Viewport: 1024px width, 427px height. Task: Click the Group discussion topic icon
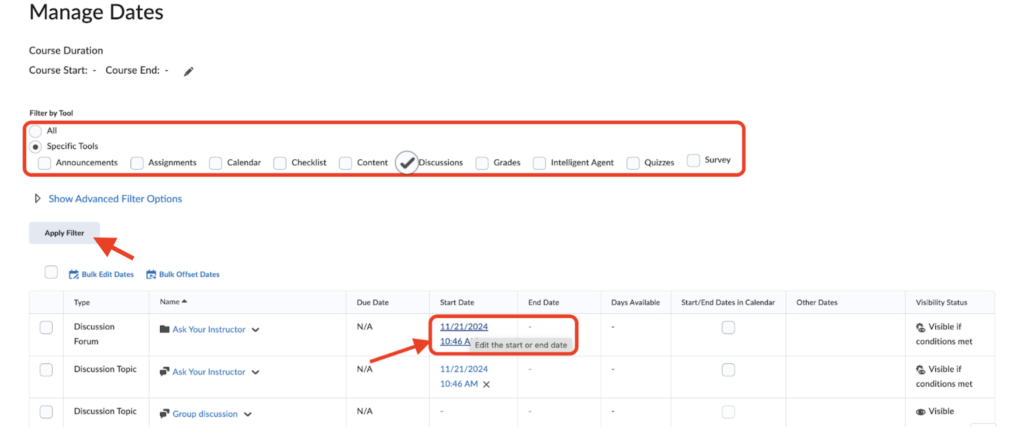pyautogui.click(x=164, y=414)
